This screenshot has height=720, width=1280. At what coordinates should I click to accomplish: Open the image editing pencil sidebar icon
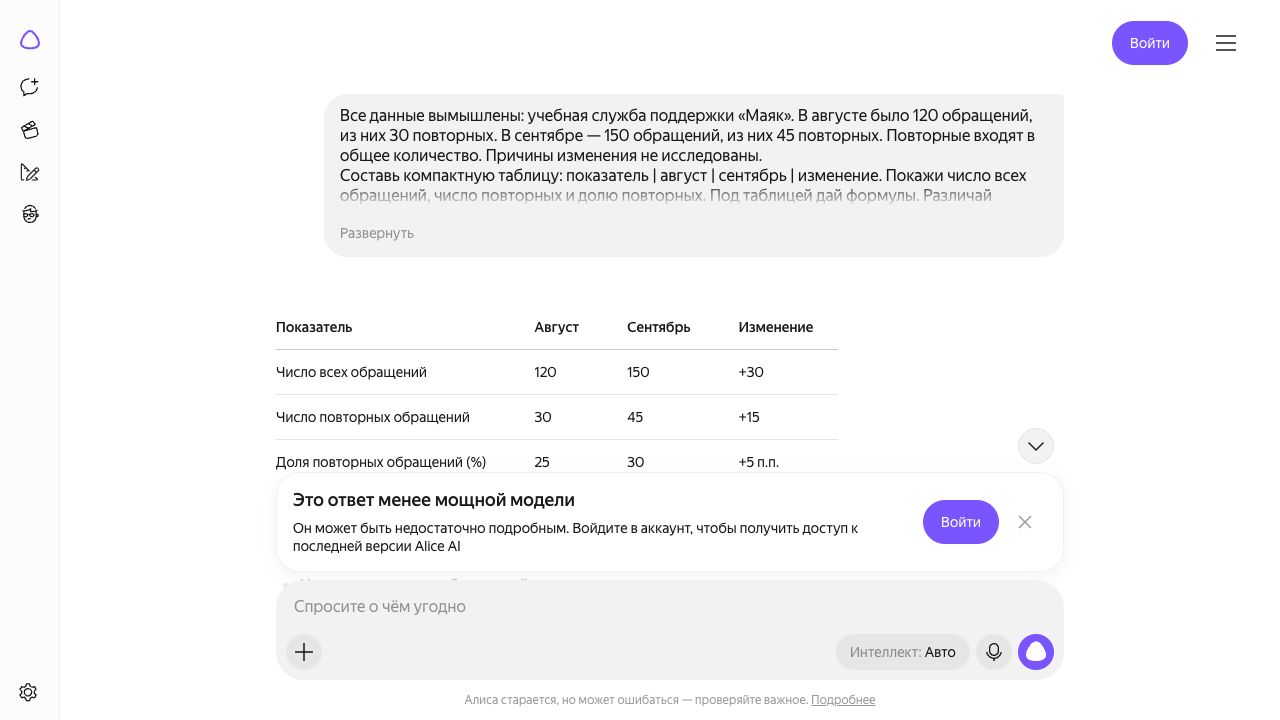30,173
